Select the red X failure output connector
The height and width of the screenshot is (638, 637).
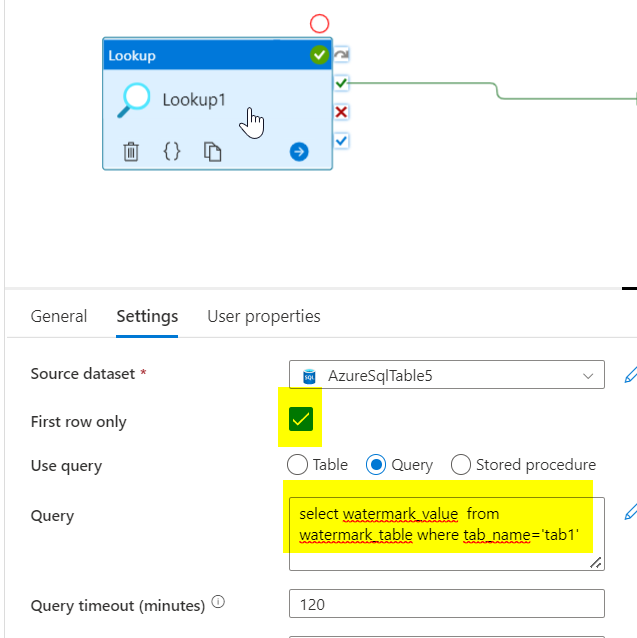342,112
